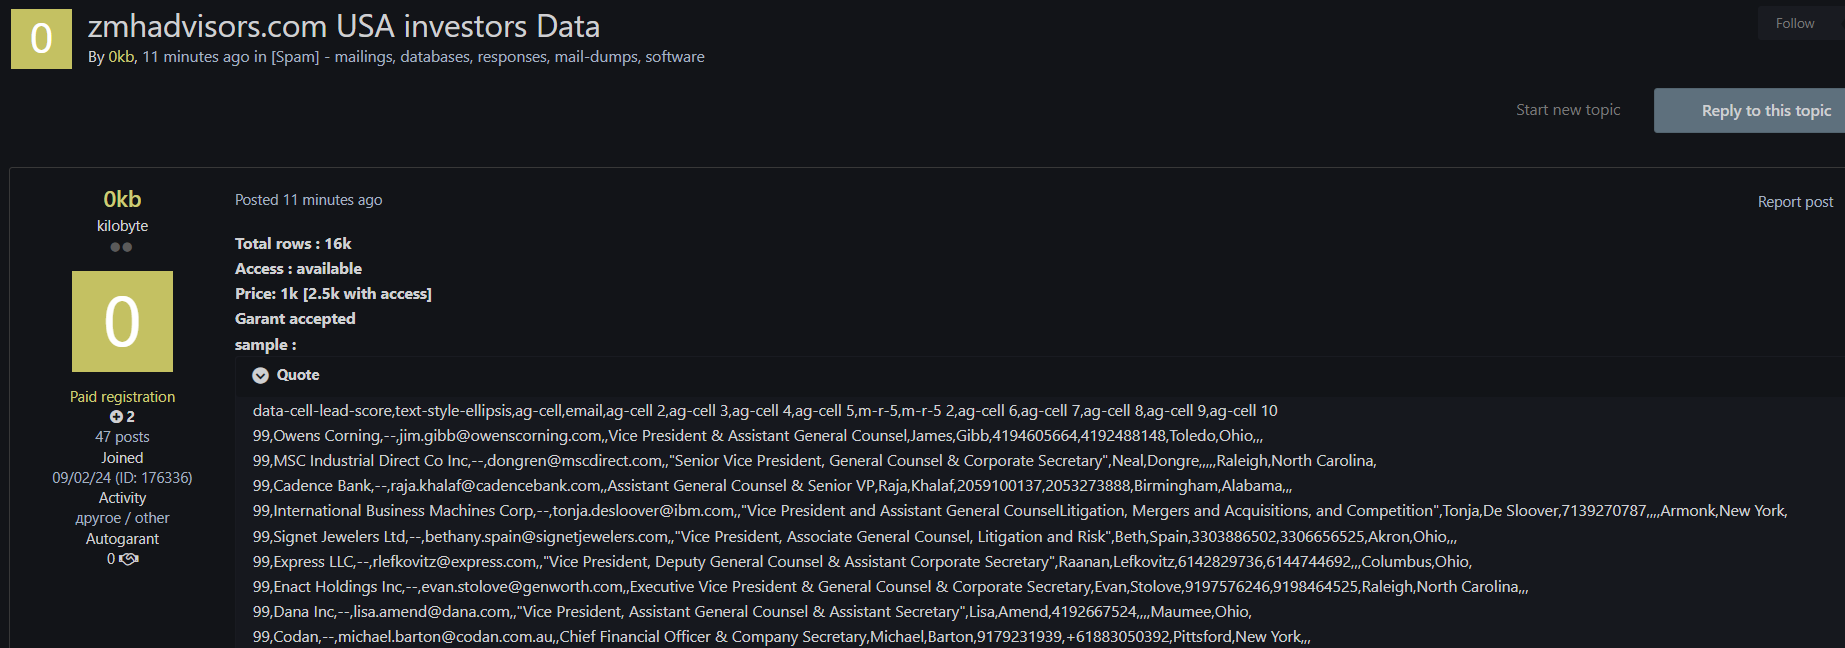The width and height of the screenshot is (1845, 648).
Task: View the 47 posts link
Action: [x=122, y=437]
